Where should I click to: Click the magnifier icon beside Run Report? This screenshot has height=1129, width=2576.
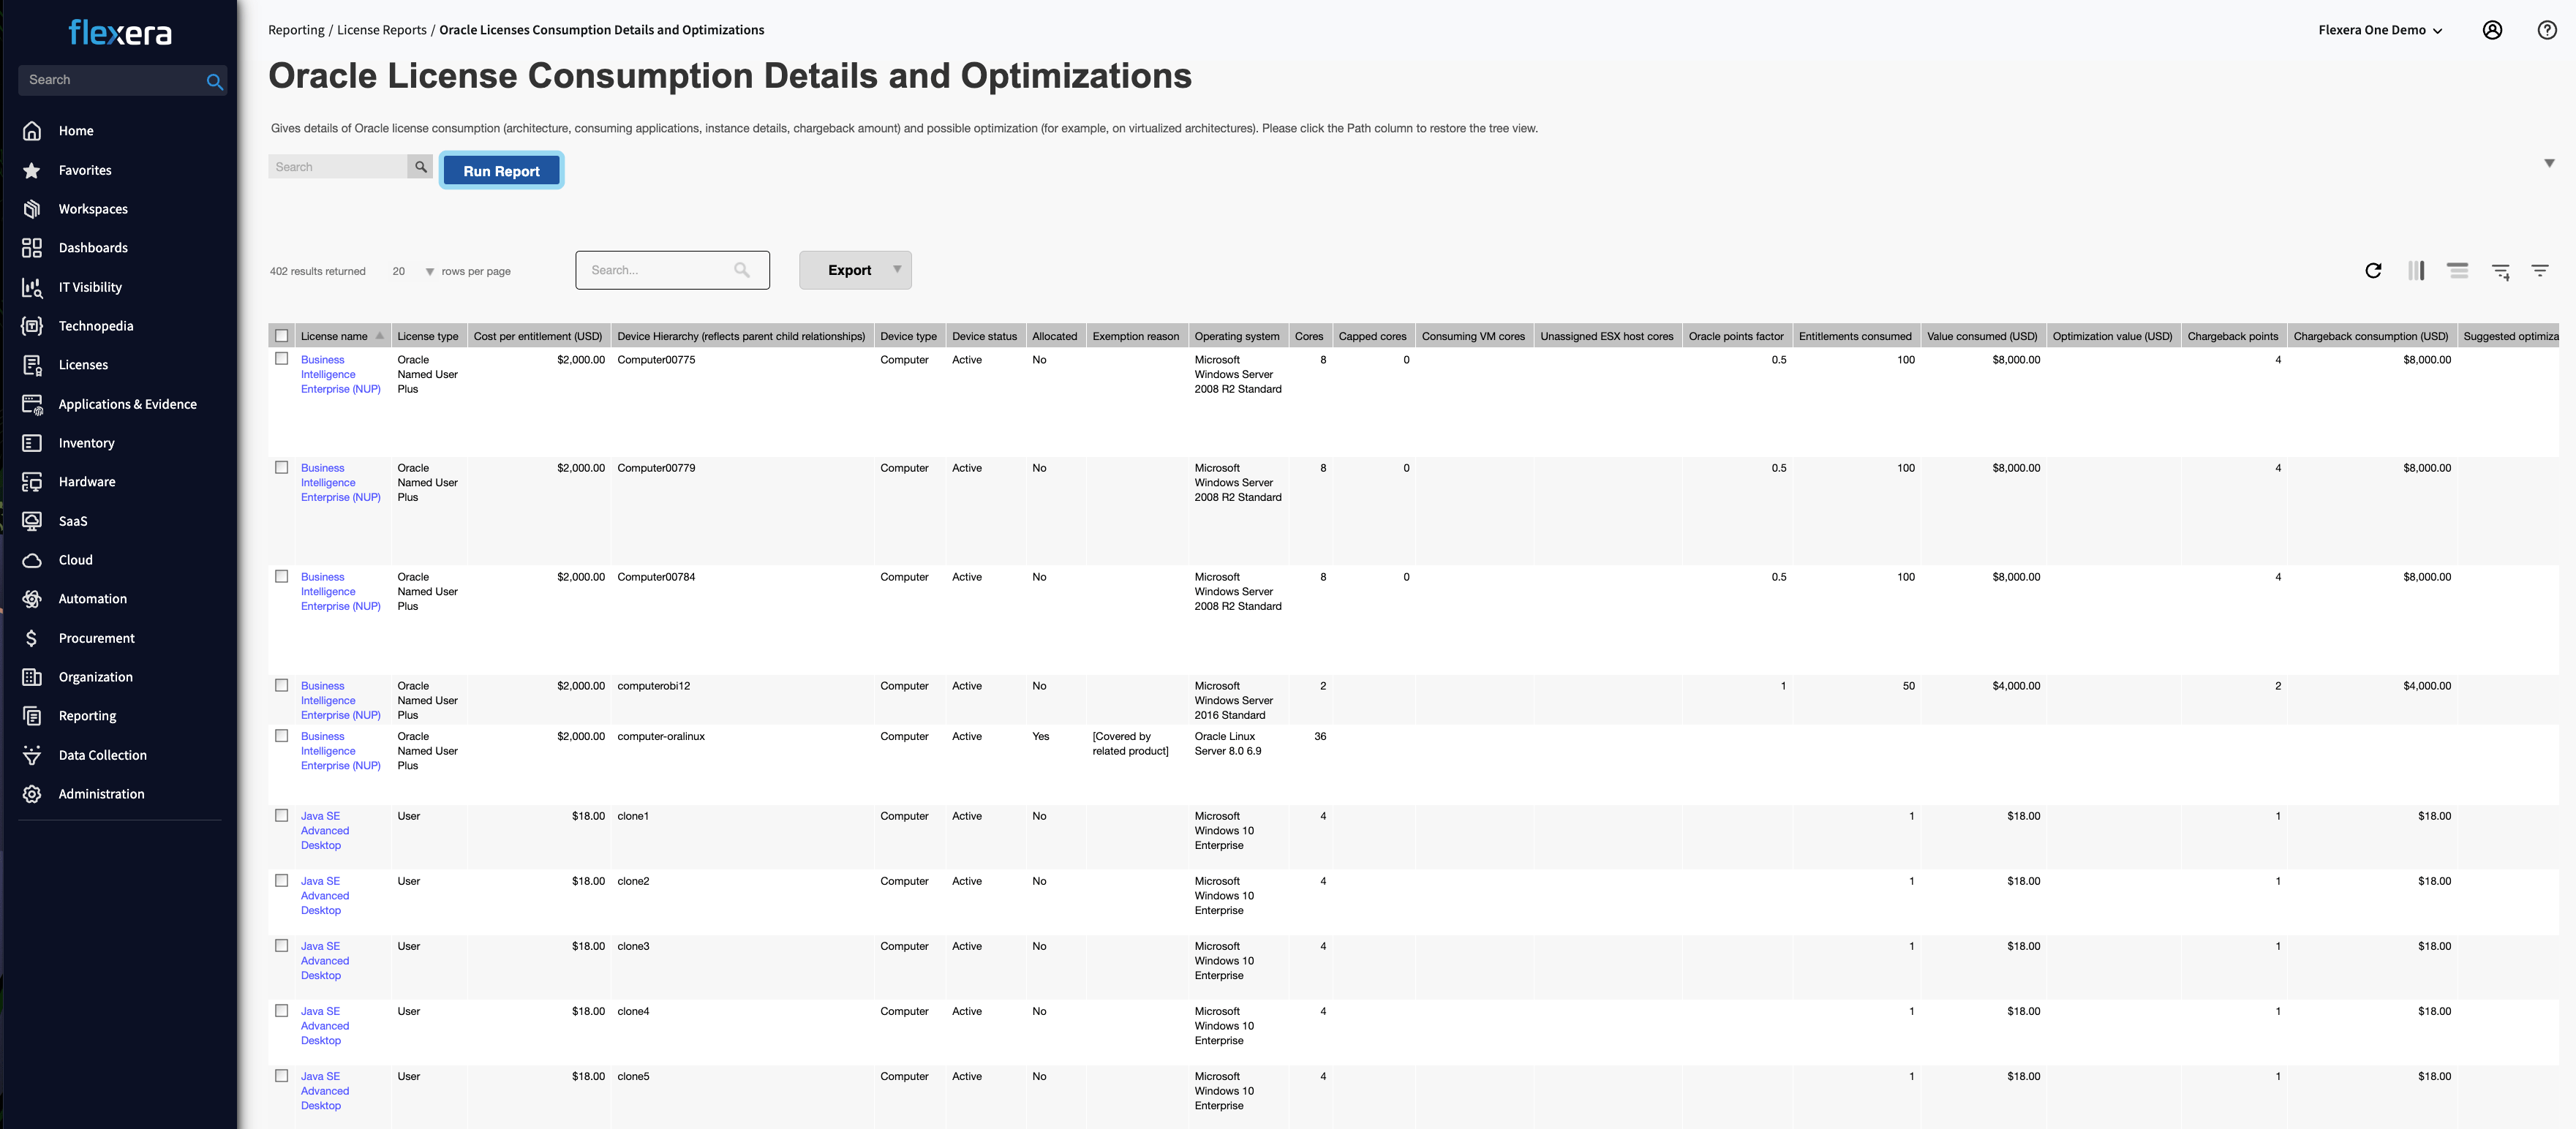(421, 167)
